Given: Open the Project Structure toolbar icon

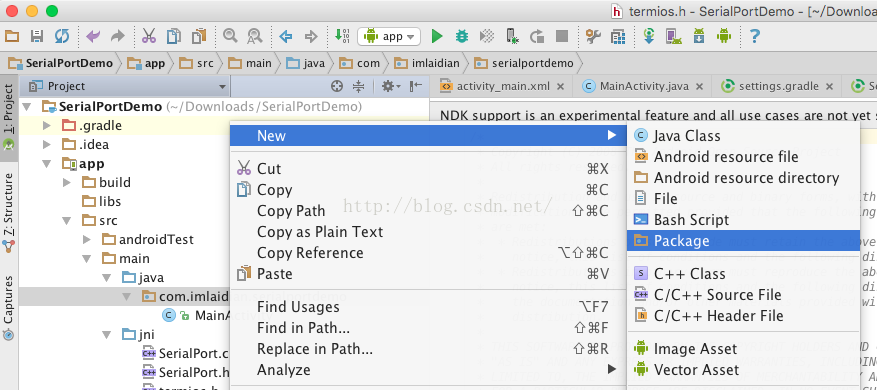Looking at the screenshot, I should pyautogui.click(x=617, y=37).
